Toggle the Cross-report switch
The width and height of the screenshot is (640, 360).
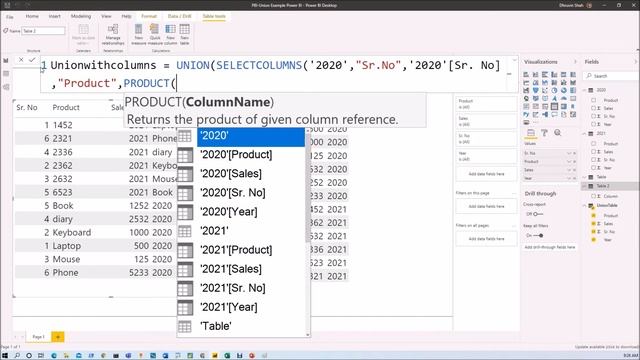point(538,214)
